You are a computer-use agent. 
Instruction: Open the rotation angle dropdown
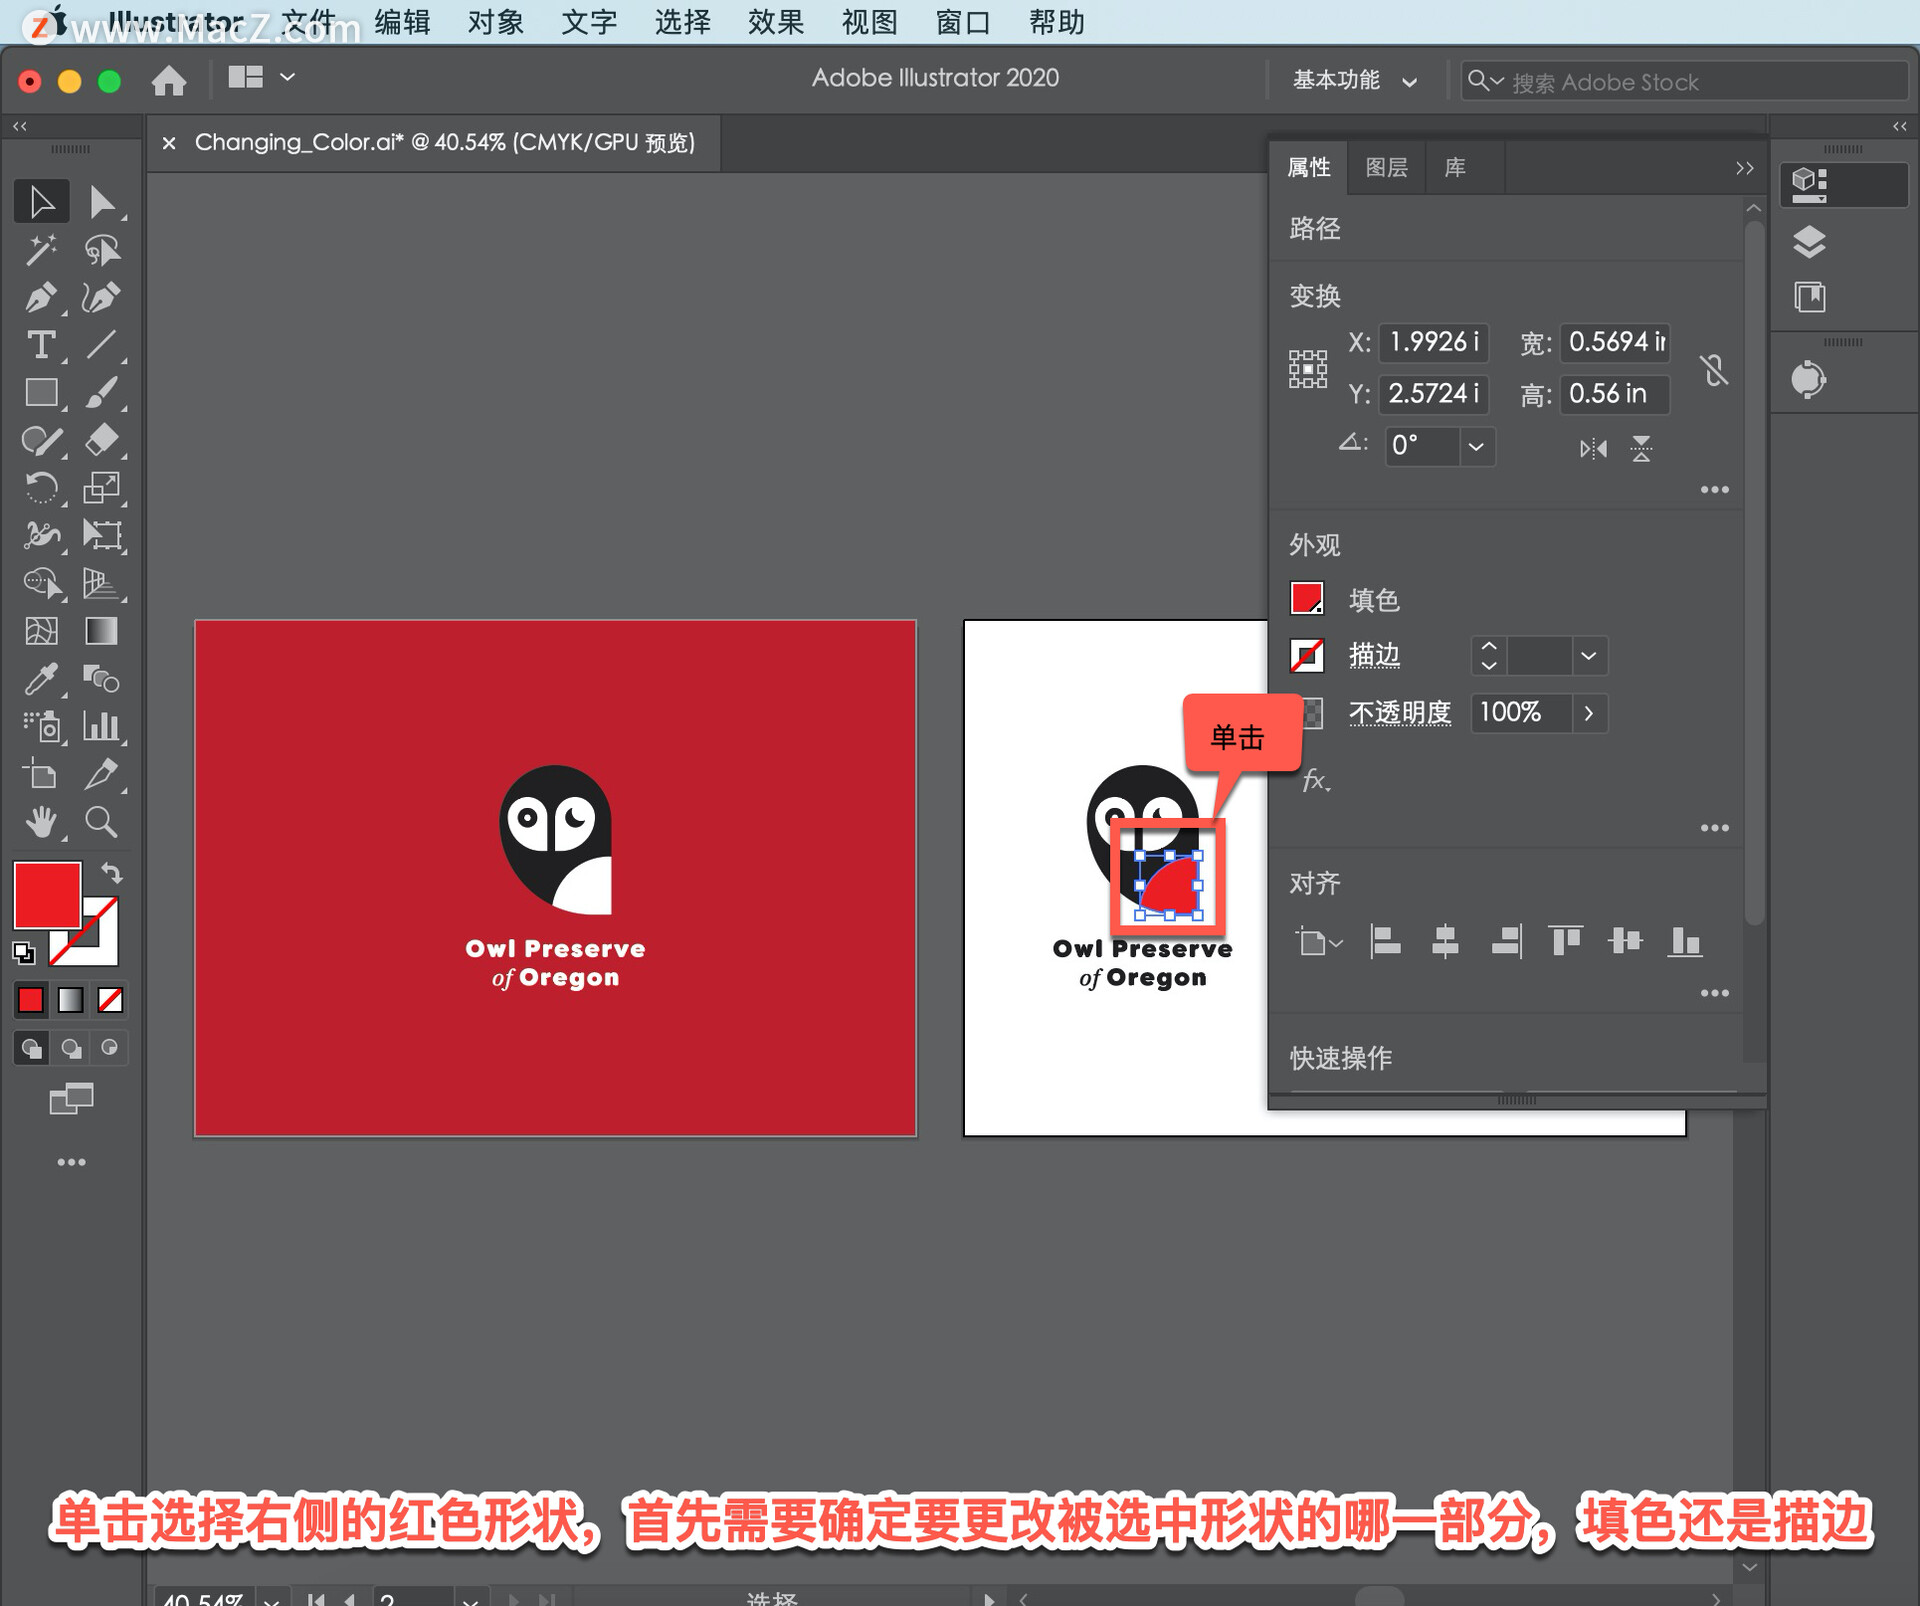click(1476, 446)
